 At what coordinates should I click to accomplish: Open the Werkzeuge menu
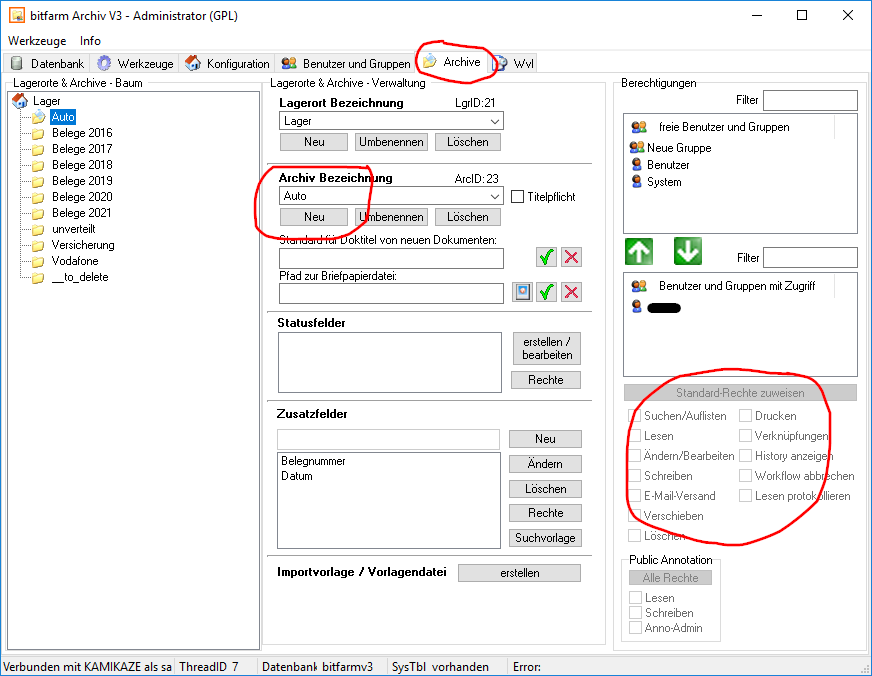[x=37, y=41]
